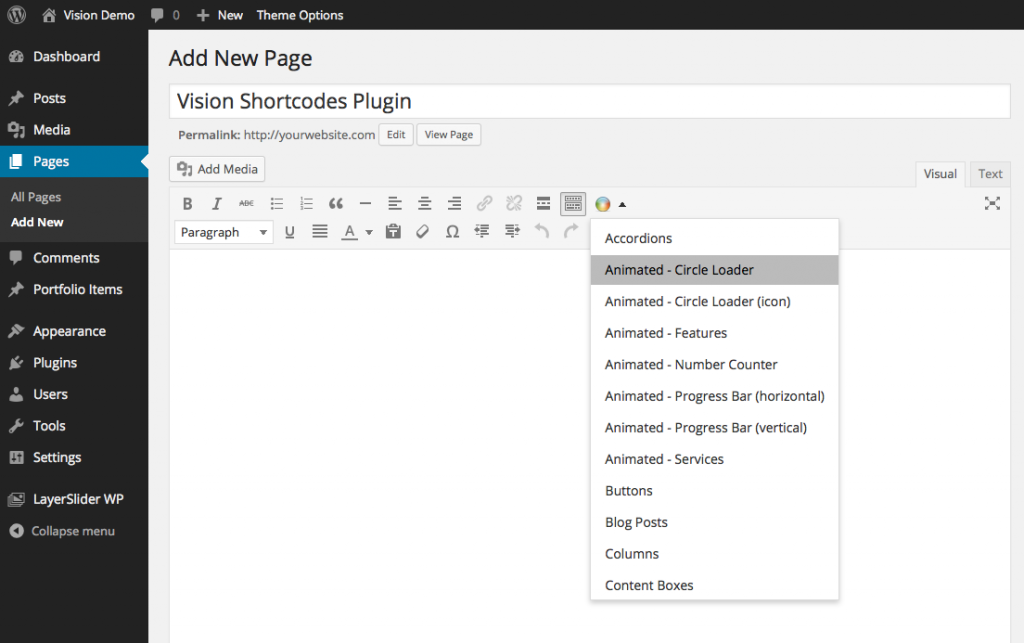Open the Users menu
The image size is (1024, 643).
click(x=74, y=394)
